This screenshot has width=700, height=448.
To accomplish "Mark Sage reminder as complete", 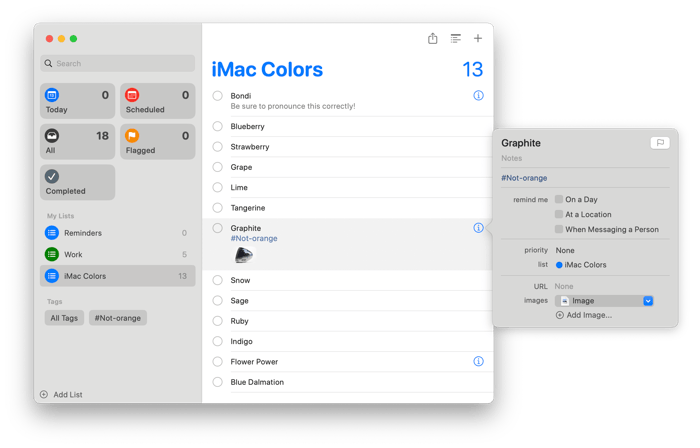I will 217,300.
